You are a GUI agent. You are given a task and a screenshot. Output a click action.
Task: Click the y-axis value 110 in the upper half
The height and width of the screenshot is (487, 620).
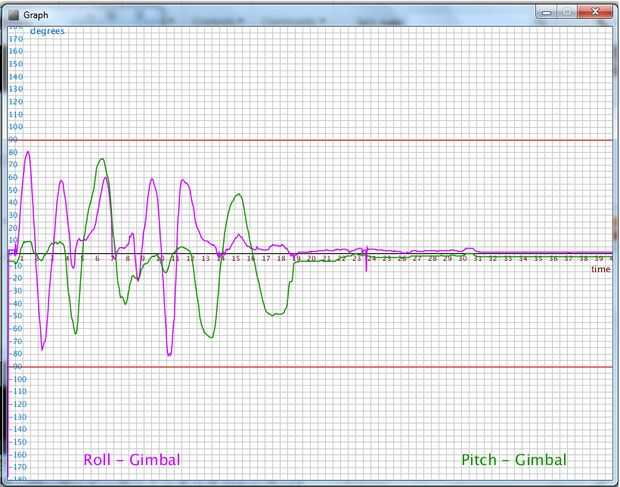pos(16,115)
